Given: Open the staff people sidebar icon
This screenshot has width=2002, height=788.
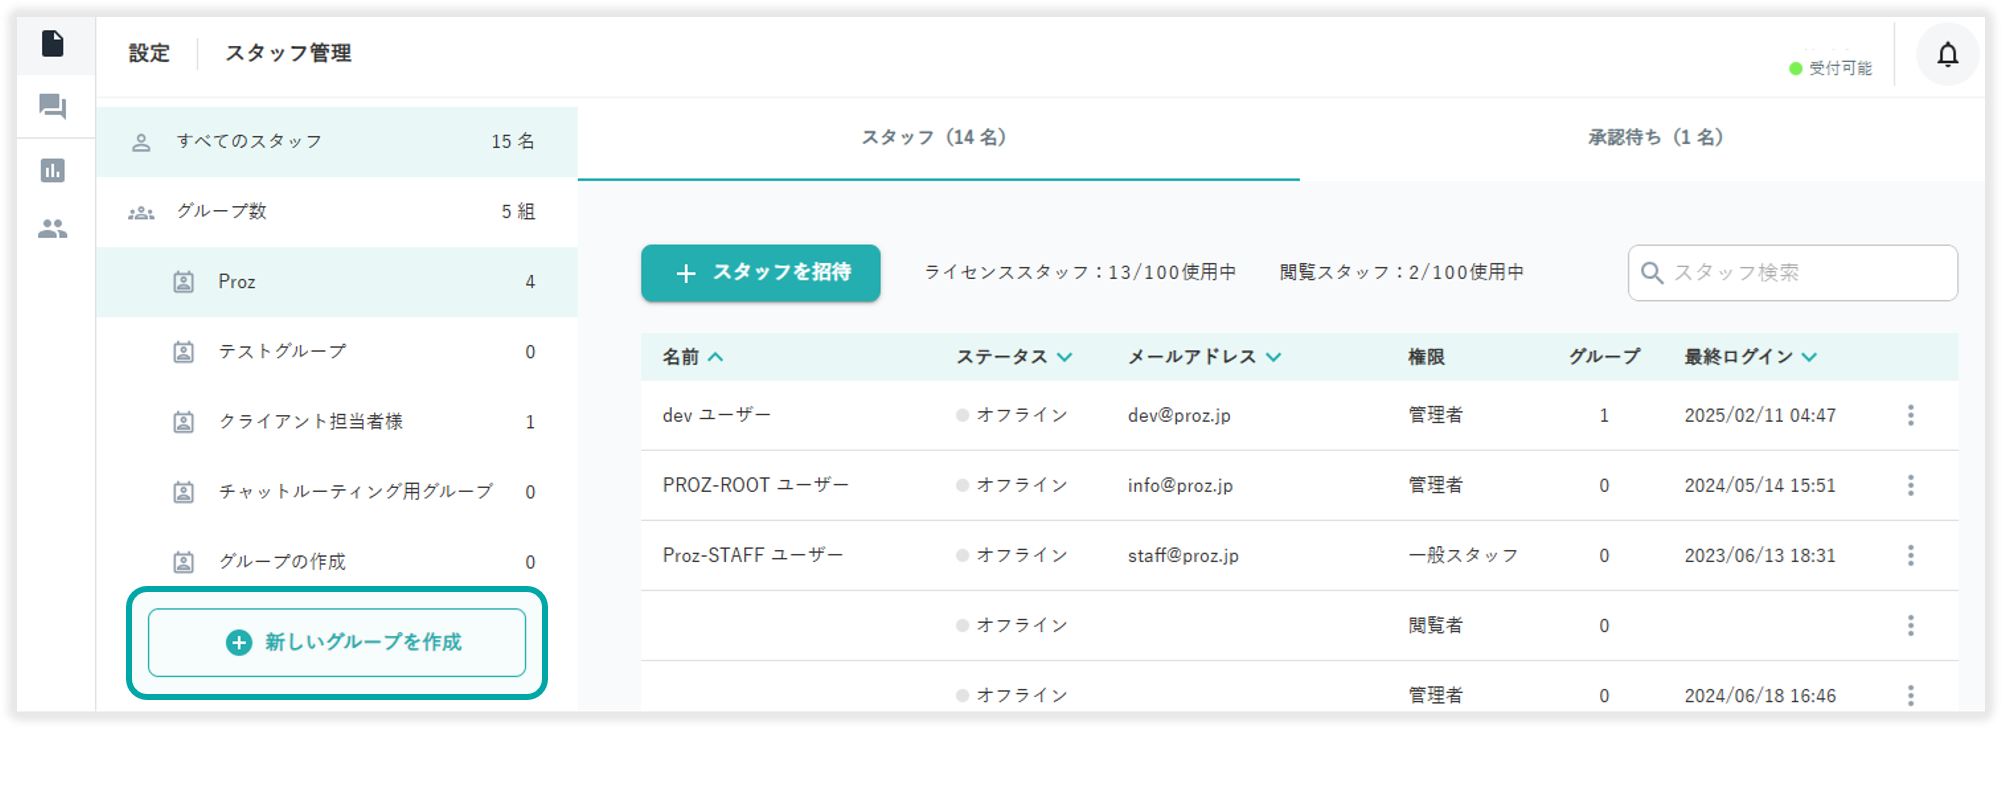Looking at the screenshot, I should 53,229.
